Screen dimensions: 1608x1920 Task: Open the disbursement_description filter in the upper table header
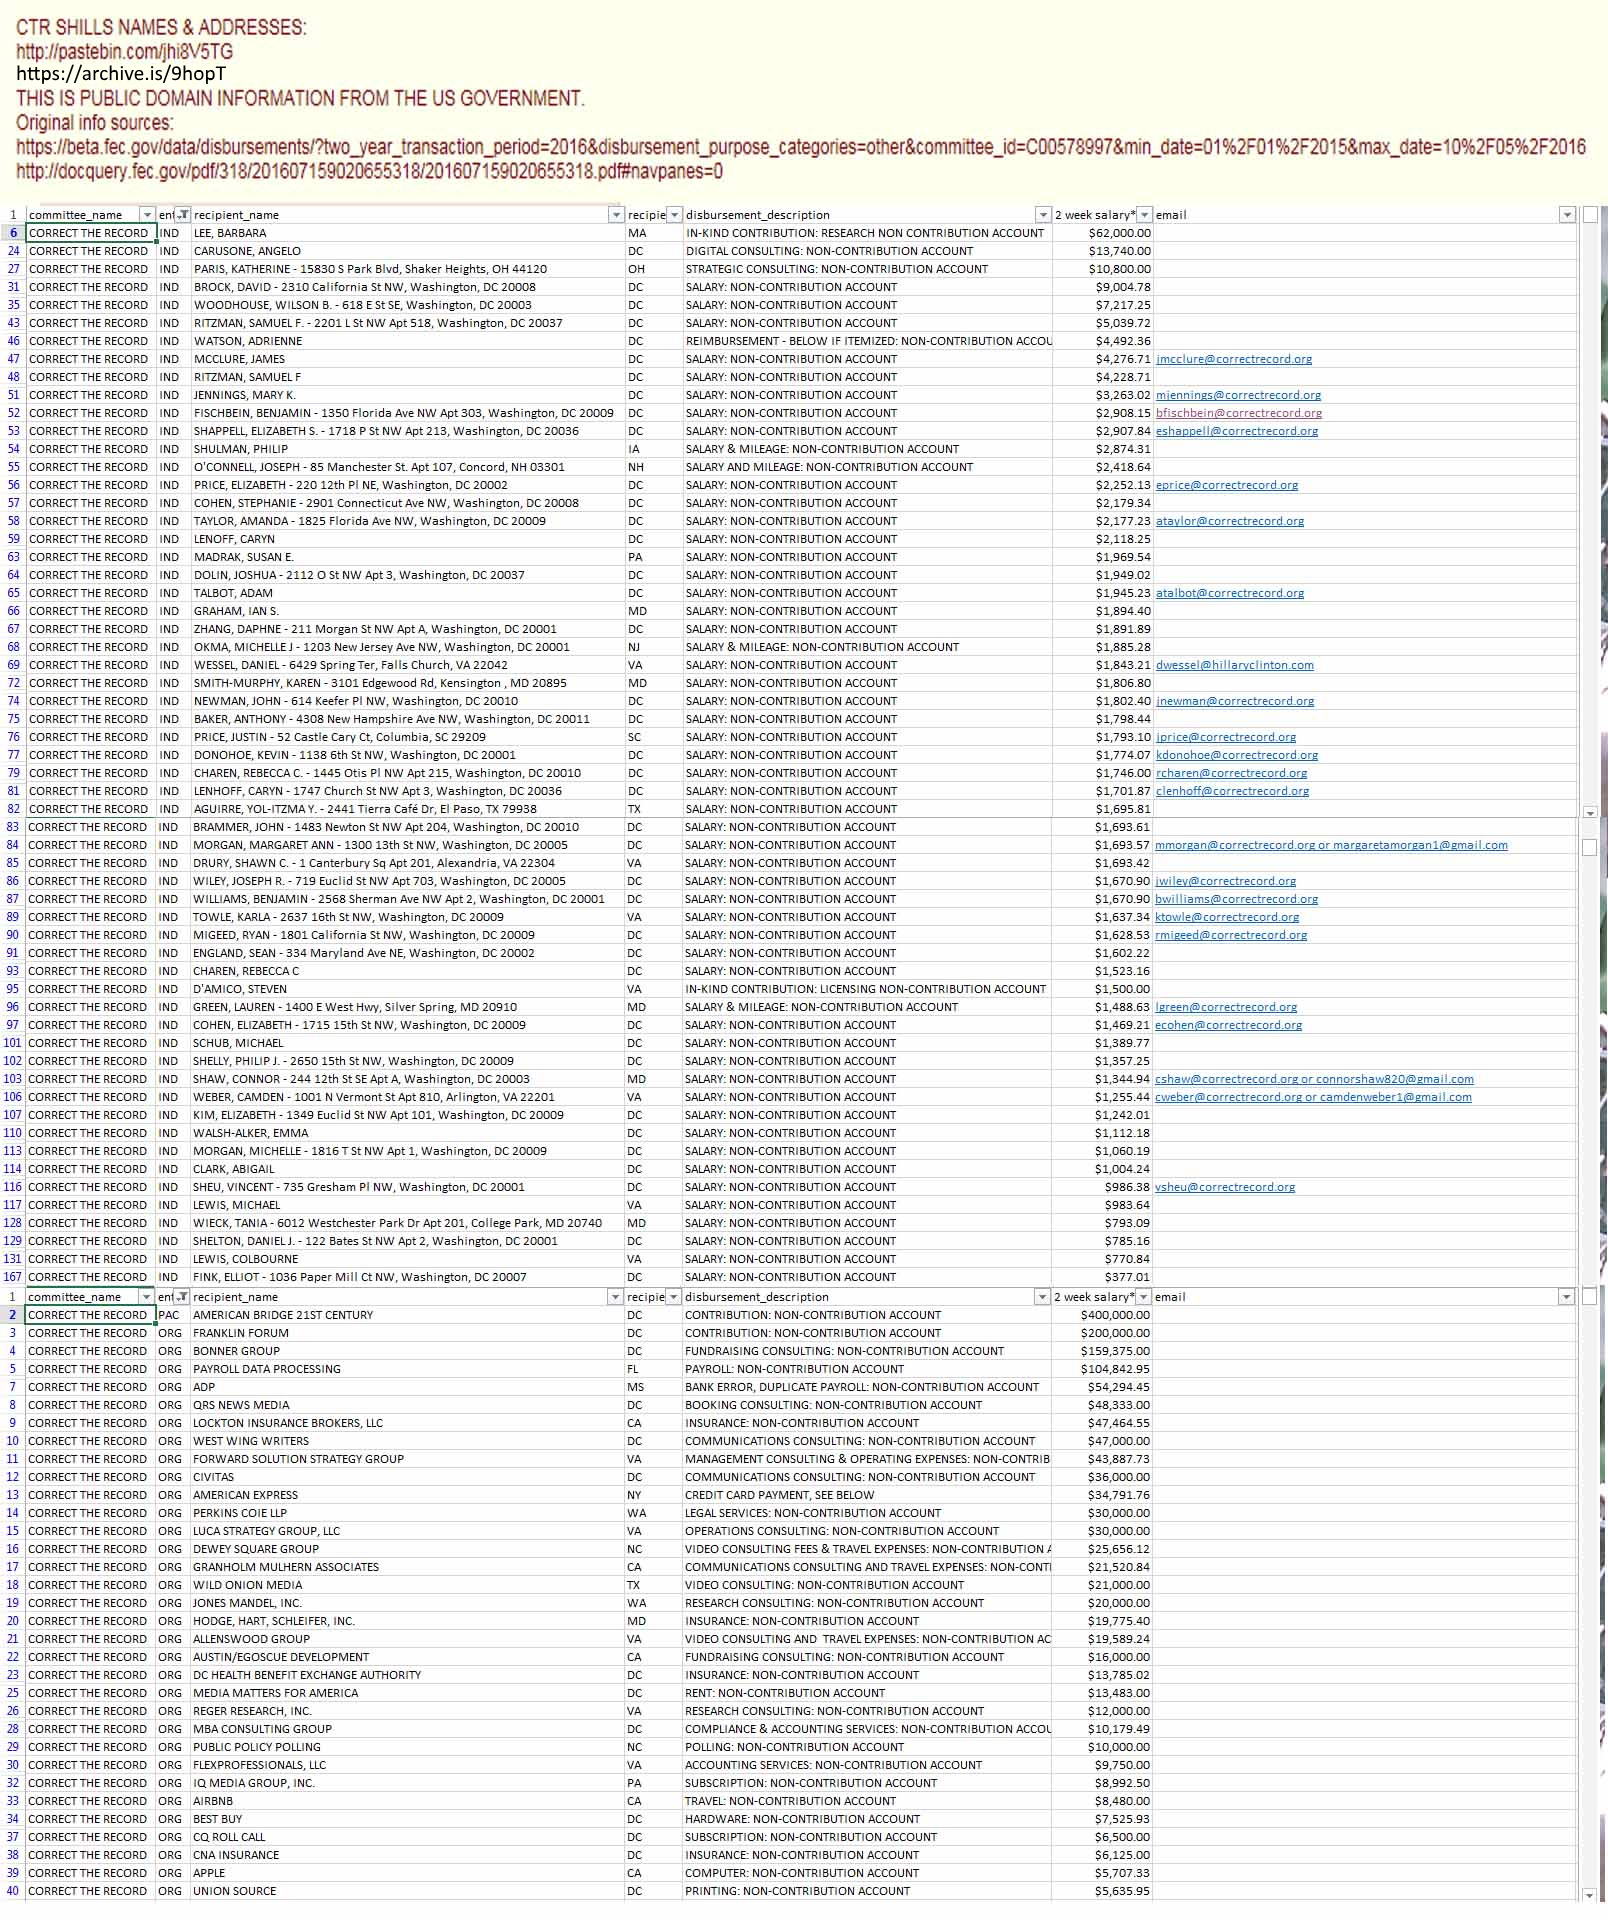pos(1043,215)
